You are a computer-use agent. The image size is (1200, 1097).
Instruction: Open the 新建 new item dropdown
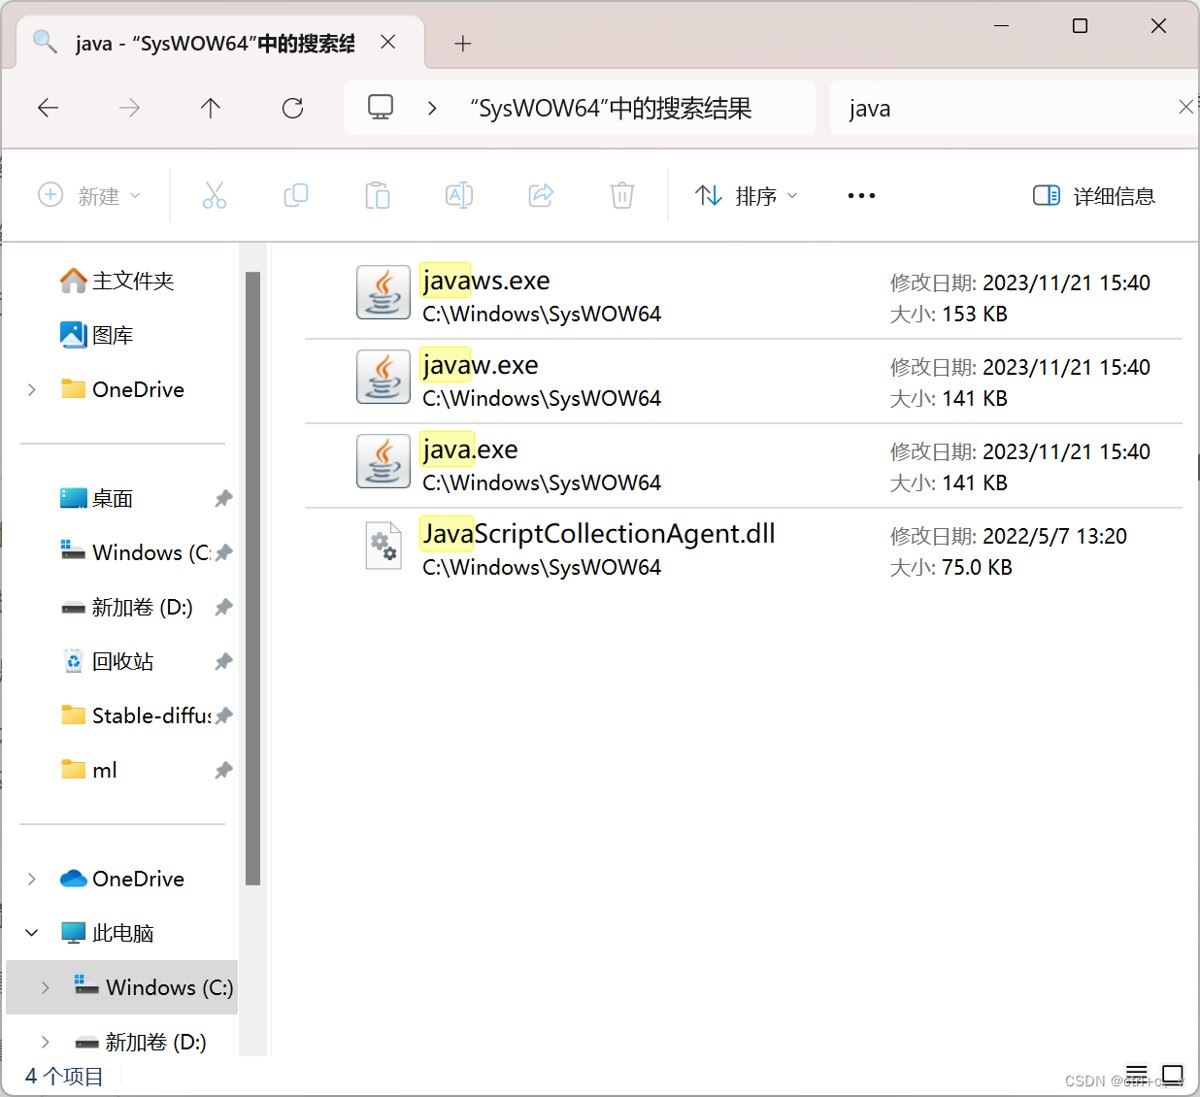89,196
